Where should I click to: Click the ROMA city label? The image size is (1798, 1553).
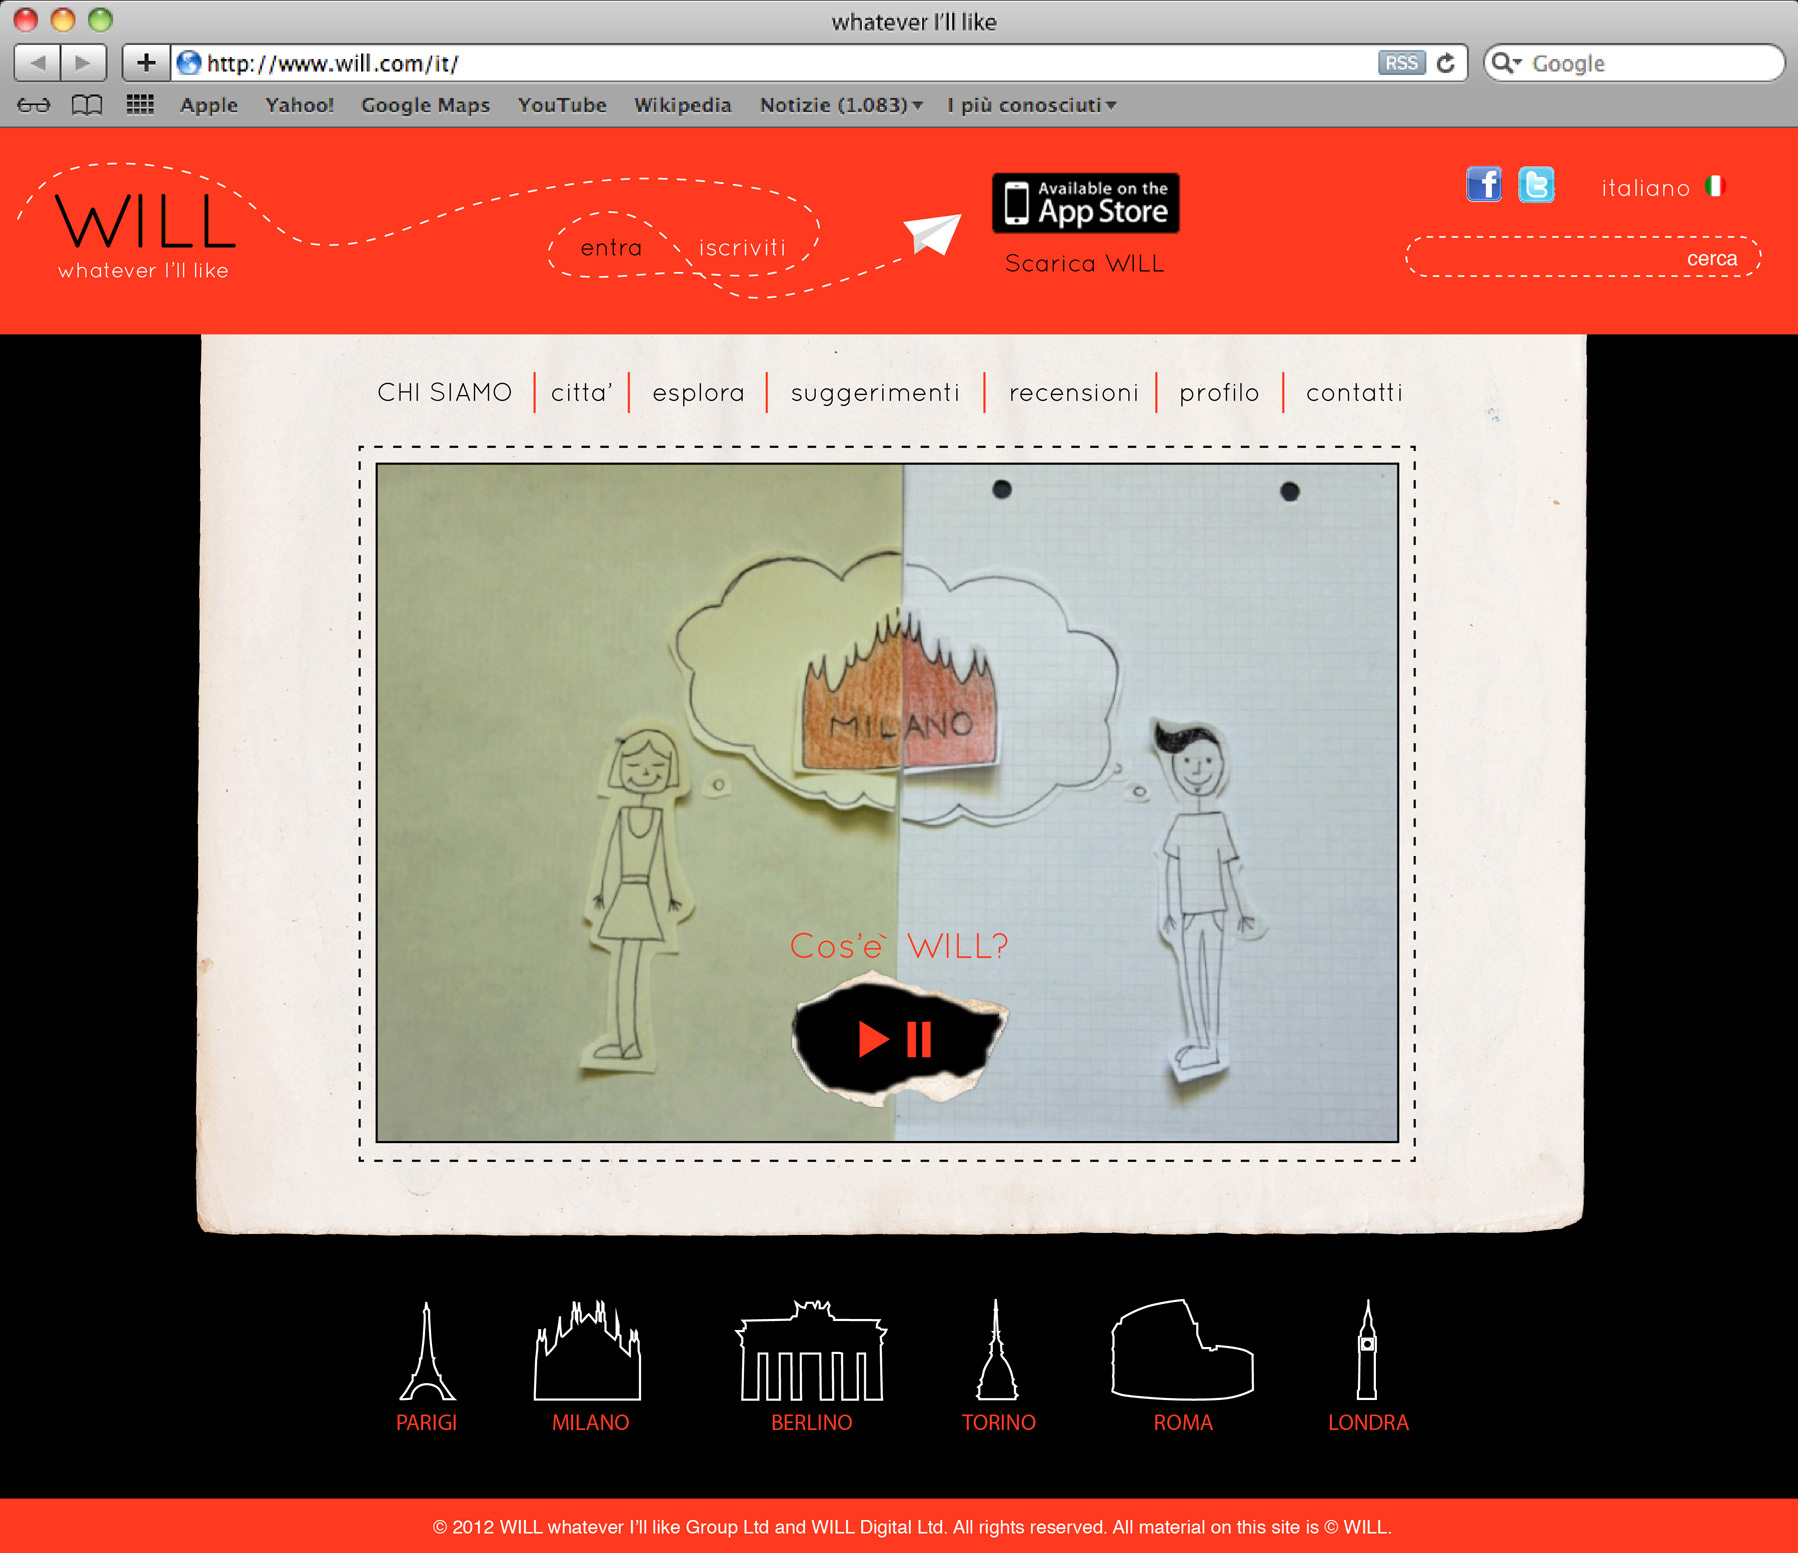coord(1183,1422)
